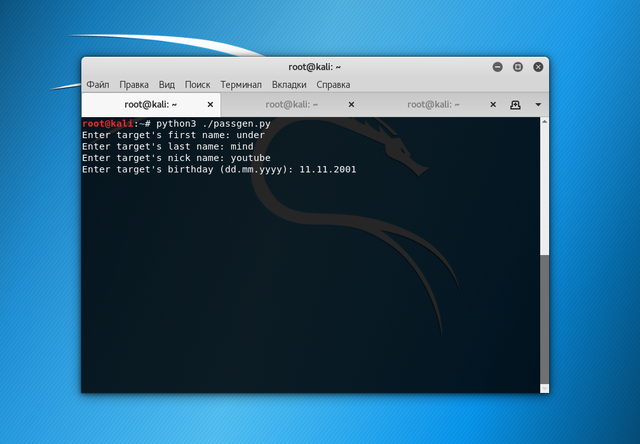Close the third terminal tab

pyautogui.click(x=493, y=104)
